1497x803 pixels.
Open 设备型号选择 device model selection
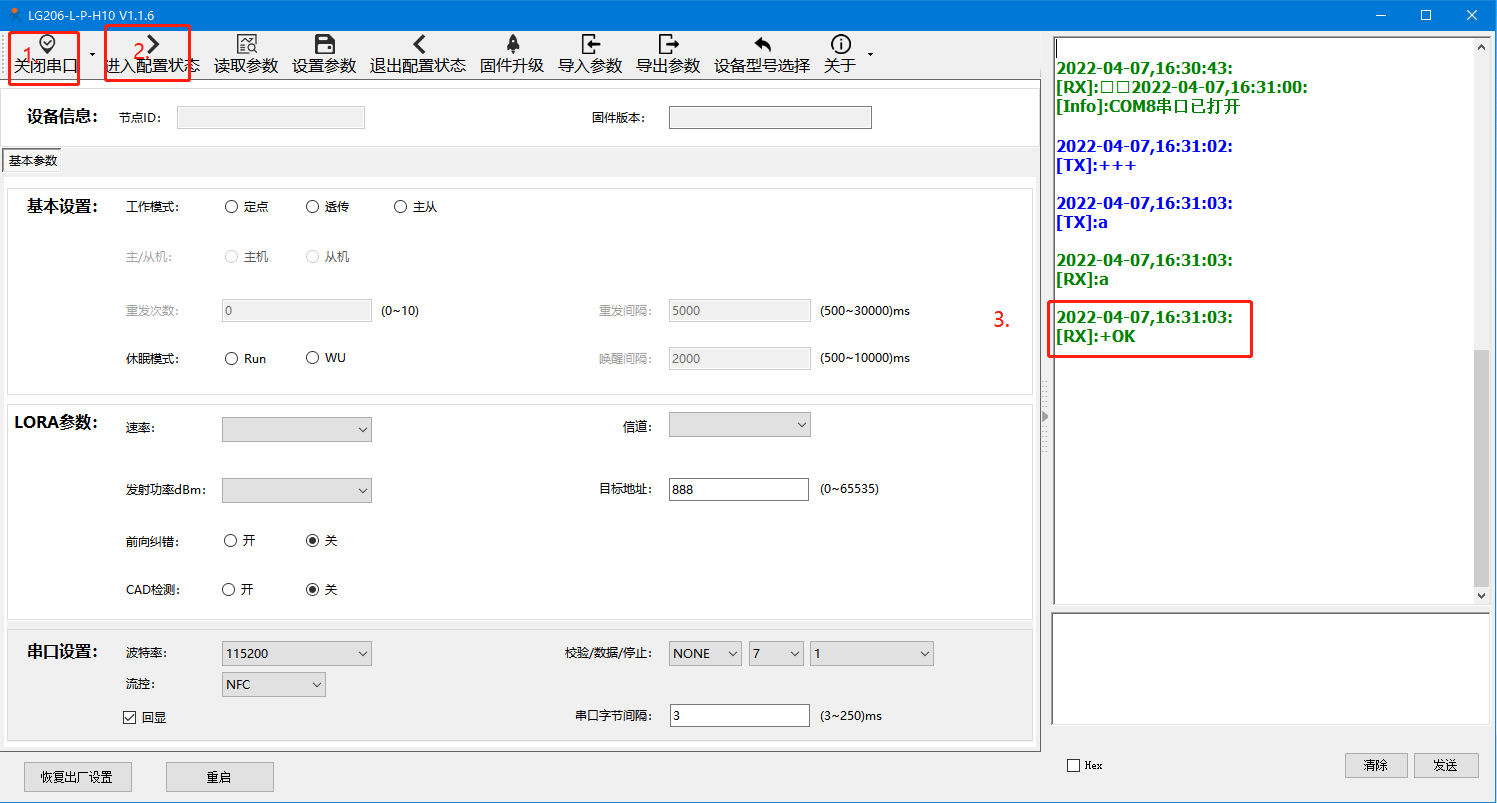pyautogui.click(x=762, y=45)
